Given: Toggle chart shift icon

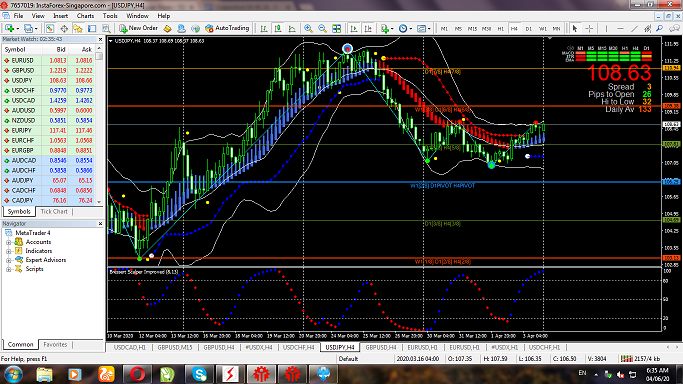Looking at the screenshot, I should 368,28.
